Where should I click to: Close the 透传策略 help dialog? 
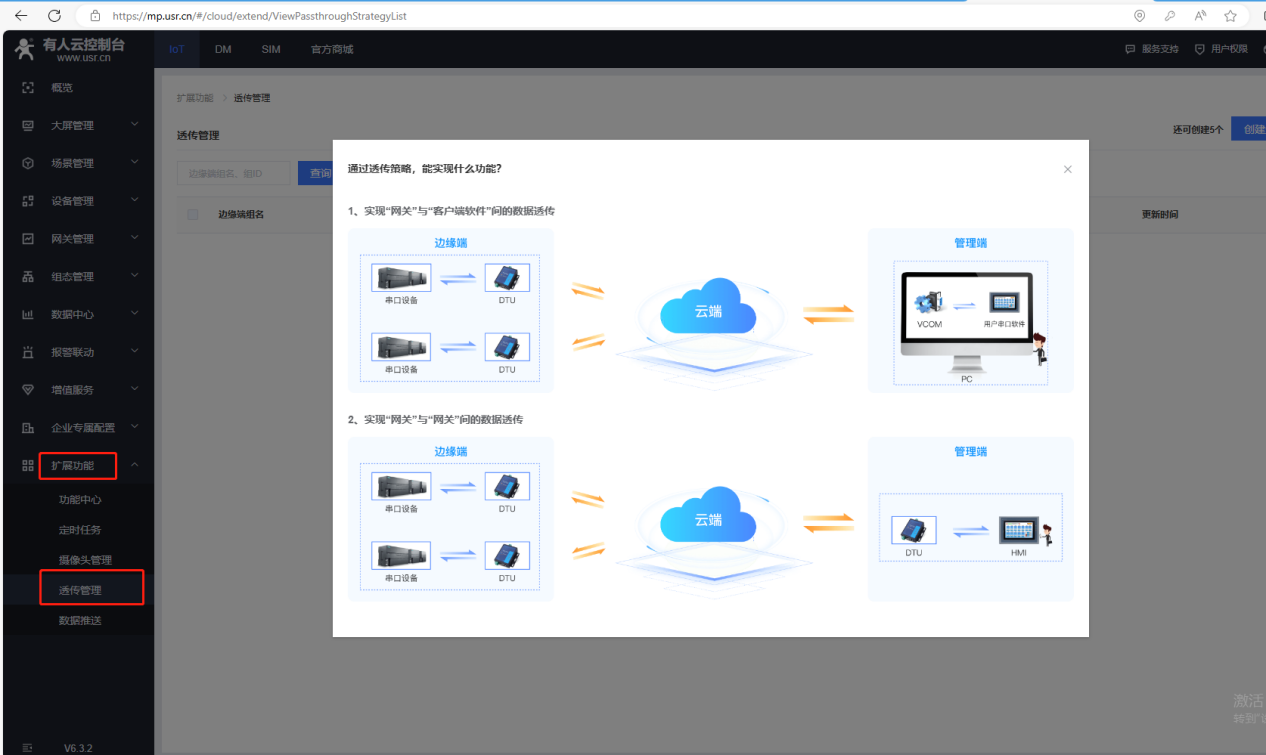click(1067, 170)
